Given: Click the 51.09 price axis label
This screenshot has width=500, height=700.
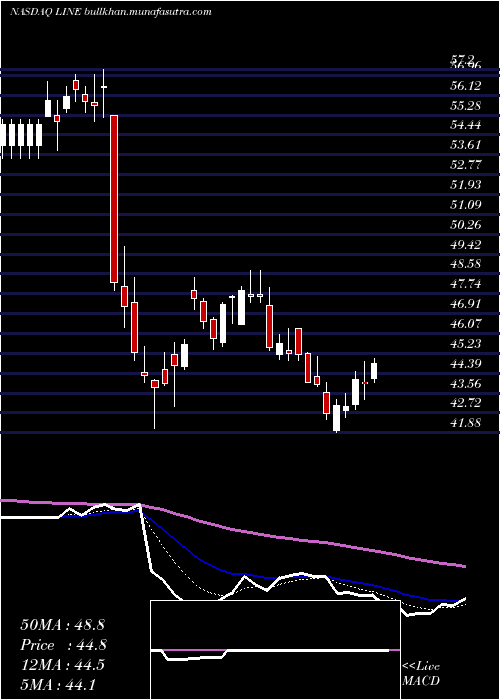Looking at the screenshot, I should (x=466, y=205).
